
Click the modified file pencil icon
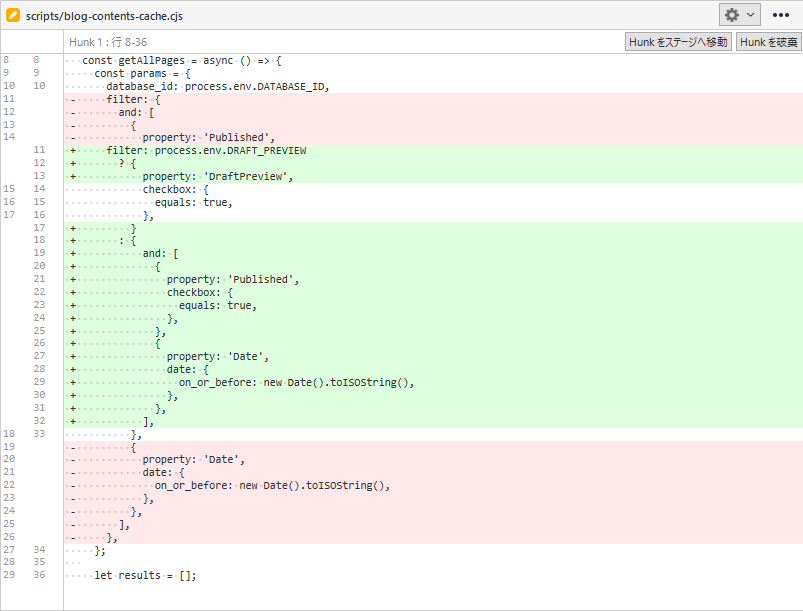pos(14,16)
